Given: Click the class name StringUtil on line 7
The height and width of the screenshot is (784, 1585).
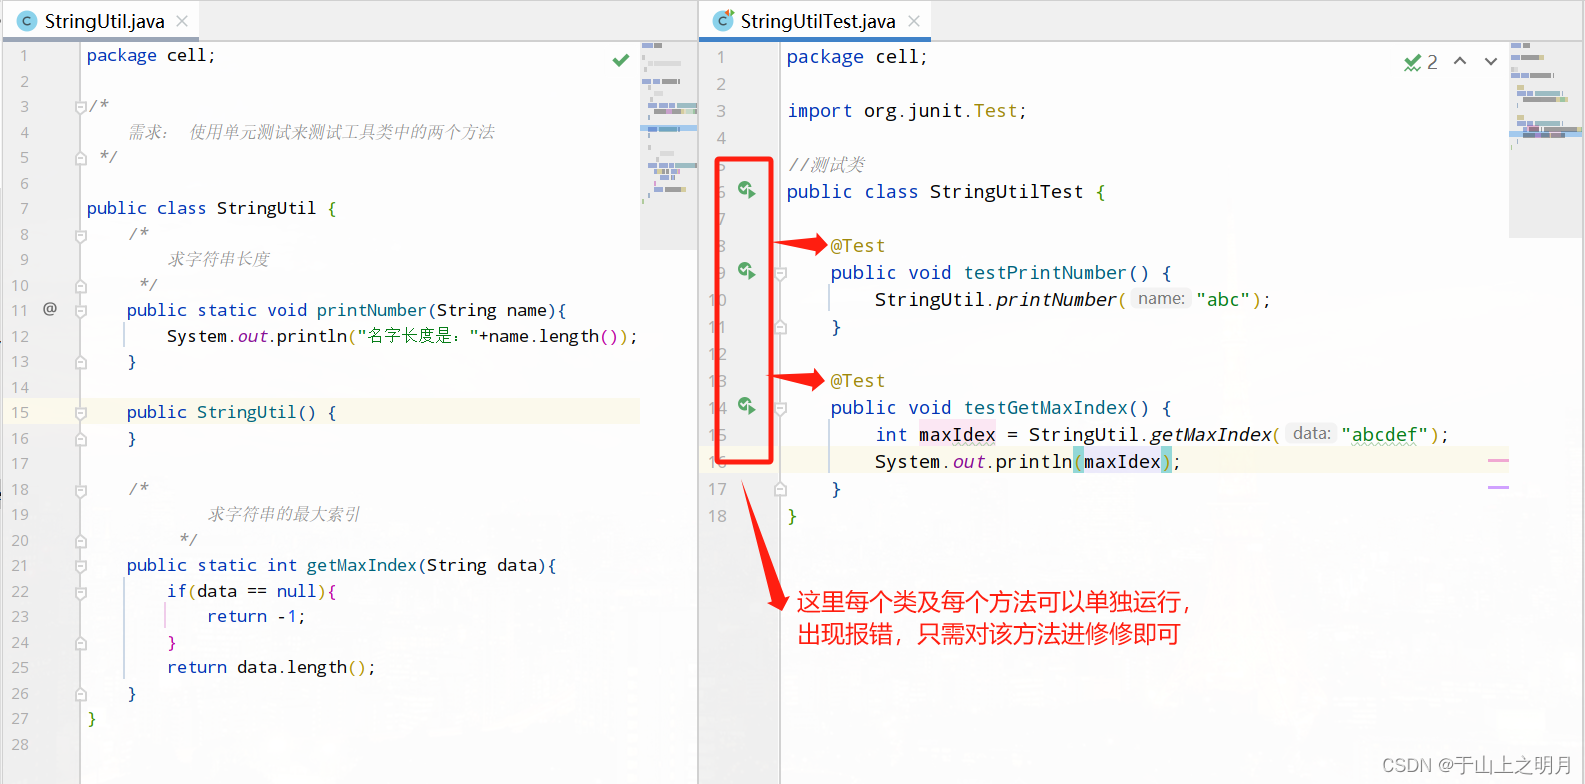Looking at the screenshot, I should click(x=266, y=209).
